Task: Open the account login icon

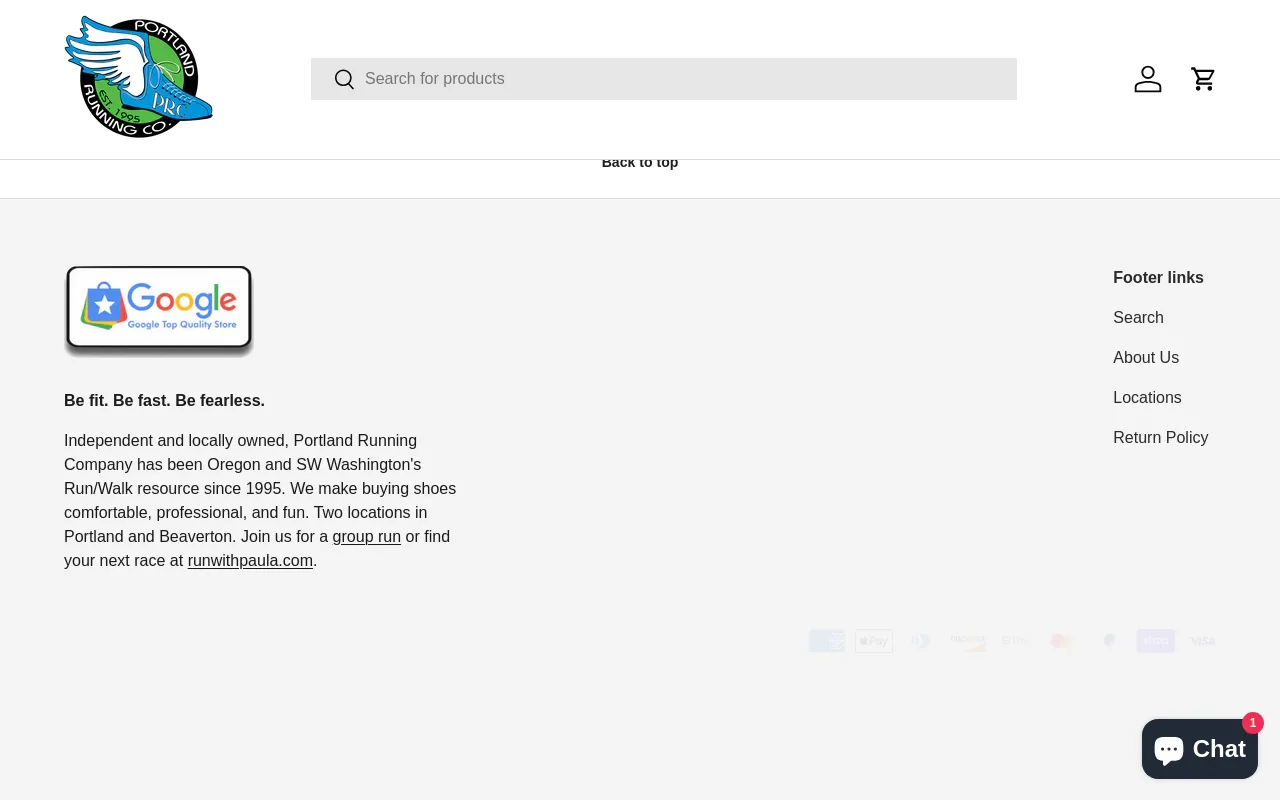Action: (1147, 79)
